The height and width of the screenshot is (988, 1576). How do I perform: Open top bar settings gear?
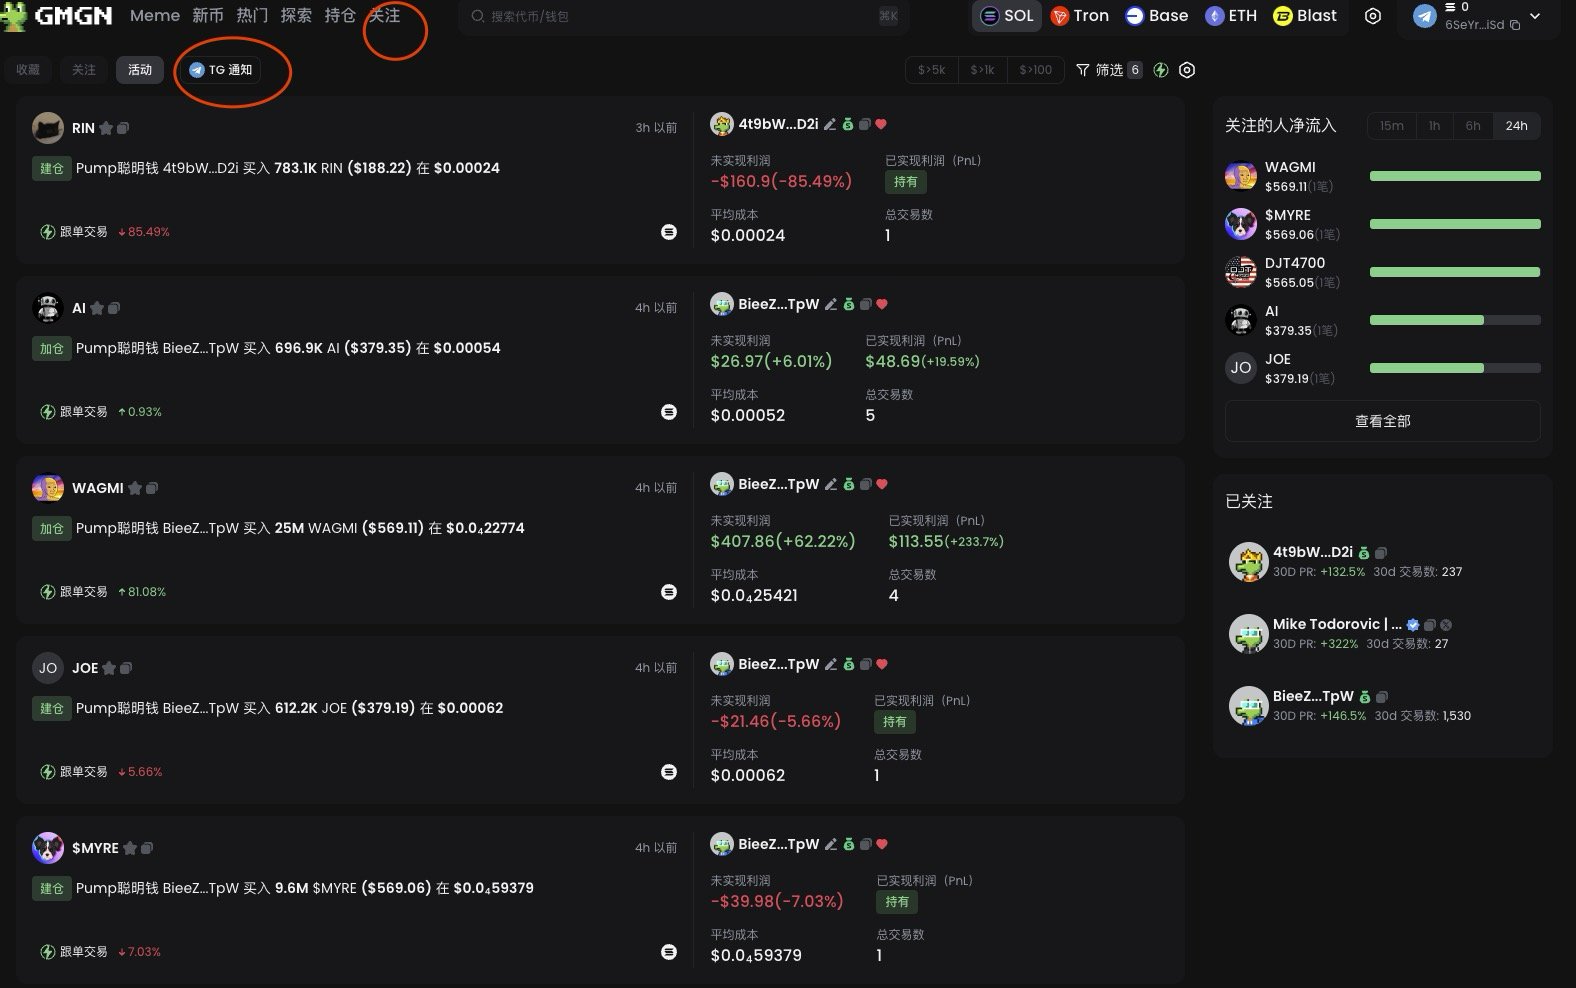tap(1373, 16)
